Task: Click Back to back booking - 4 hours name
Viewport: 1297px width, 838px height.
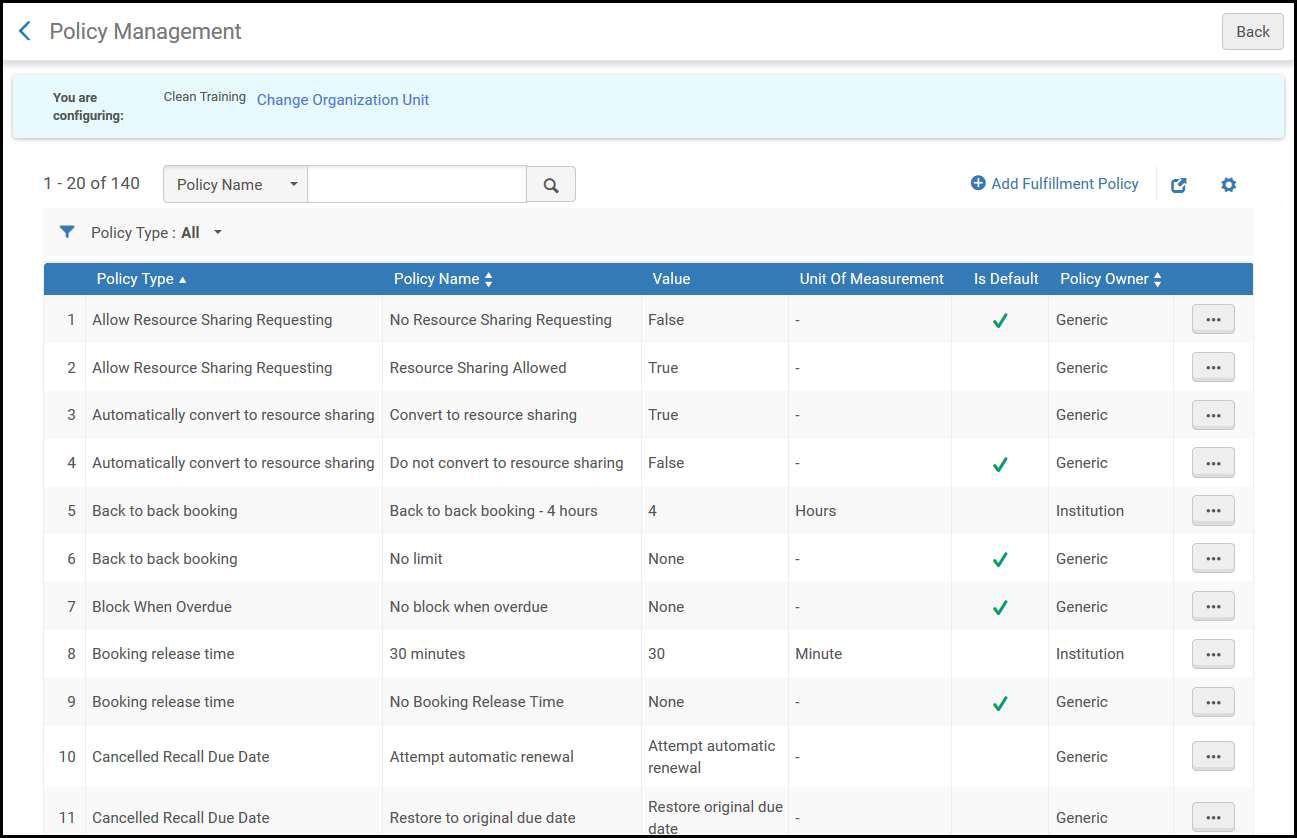Action: click(493, 511)
